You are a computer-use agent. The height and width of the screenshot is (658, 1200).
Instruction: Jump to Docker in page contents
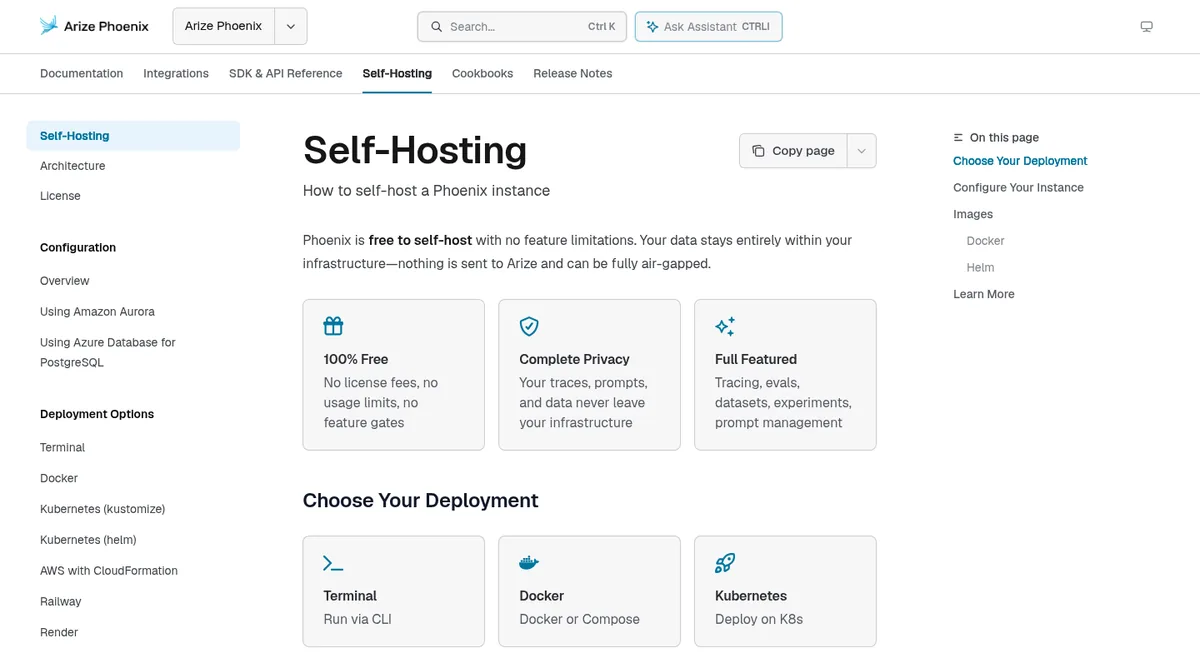(x=985, y=241)
